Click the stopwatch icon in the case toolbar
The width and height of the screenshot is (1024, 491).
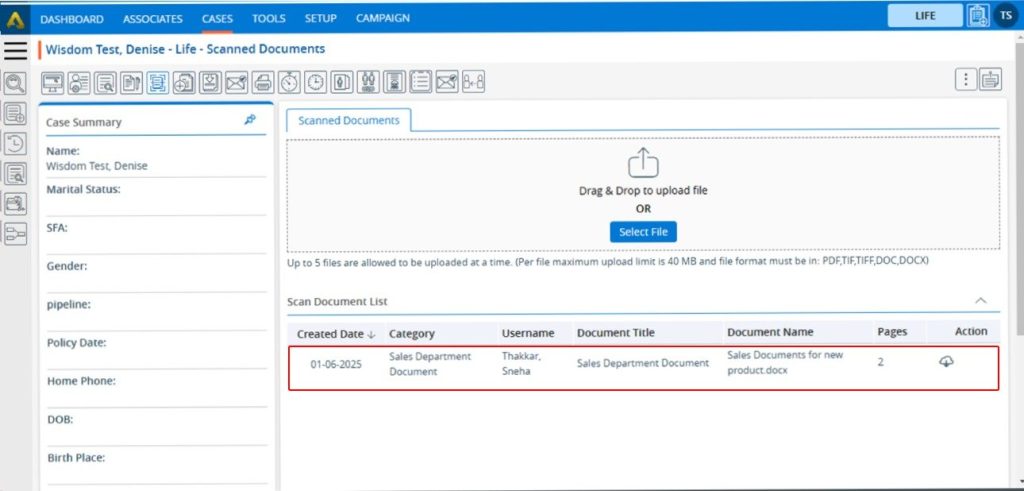[x=289, y=82]
